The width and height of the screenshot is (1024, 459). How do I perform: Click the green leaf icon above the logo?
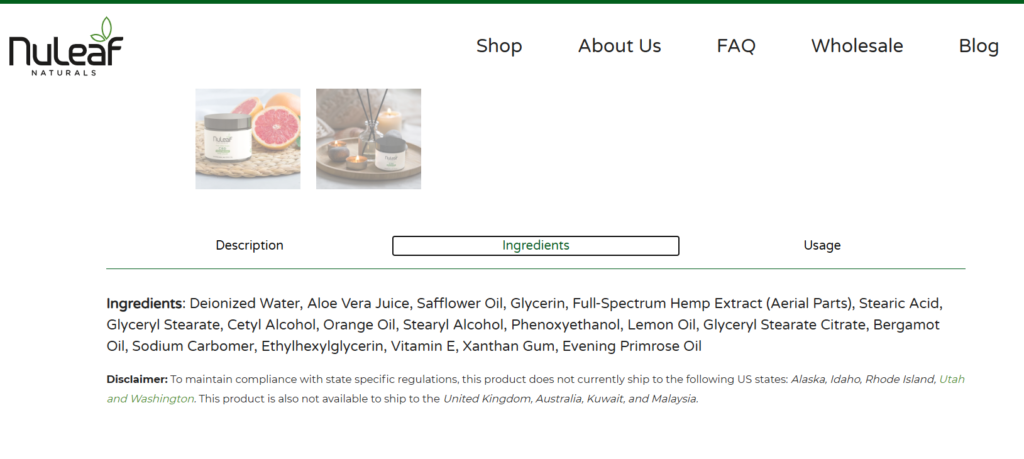[x=103, y=29]
